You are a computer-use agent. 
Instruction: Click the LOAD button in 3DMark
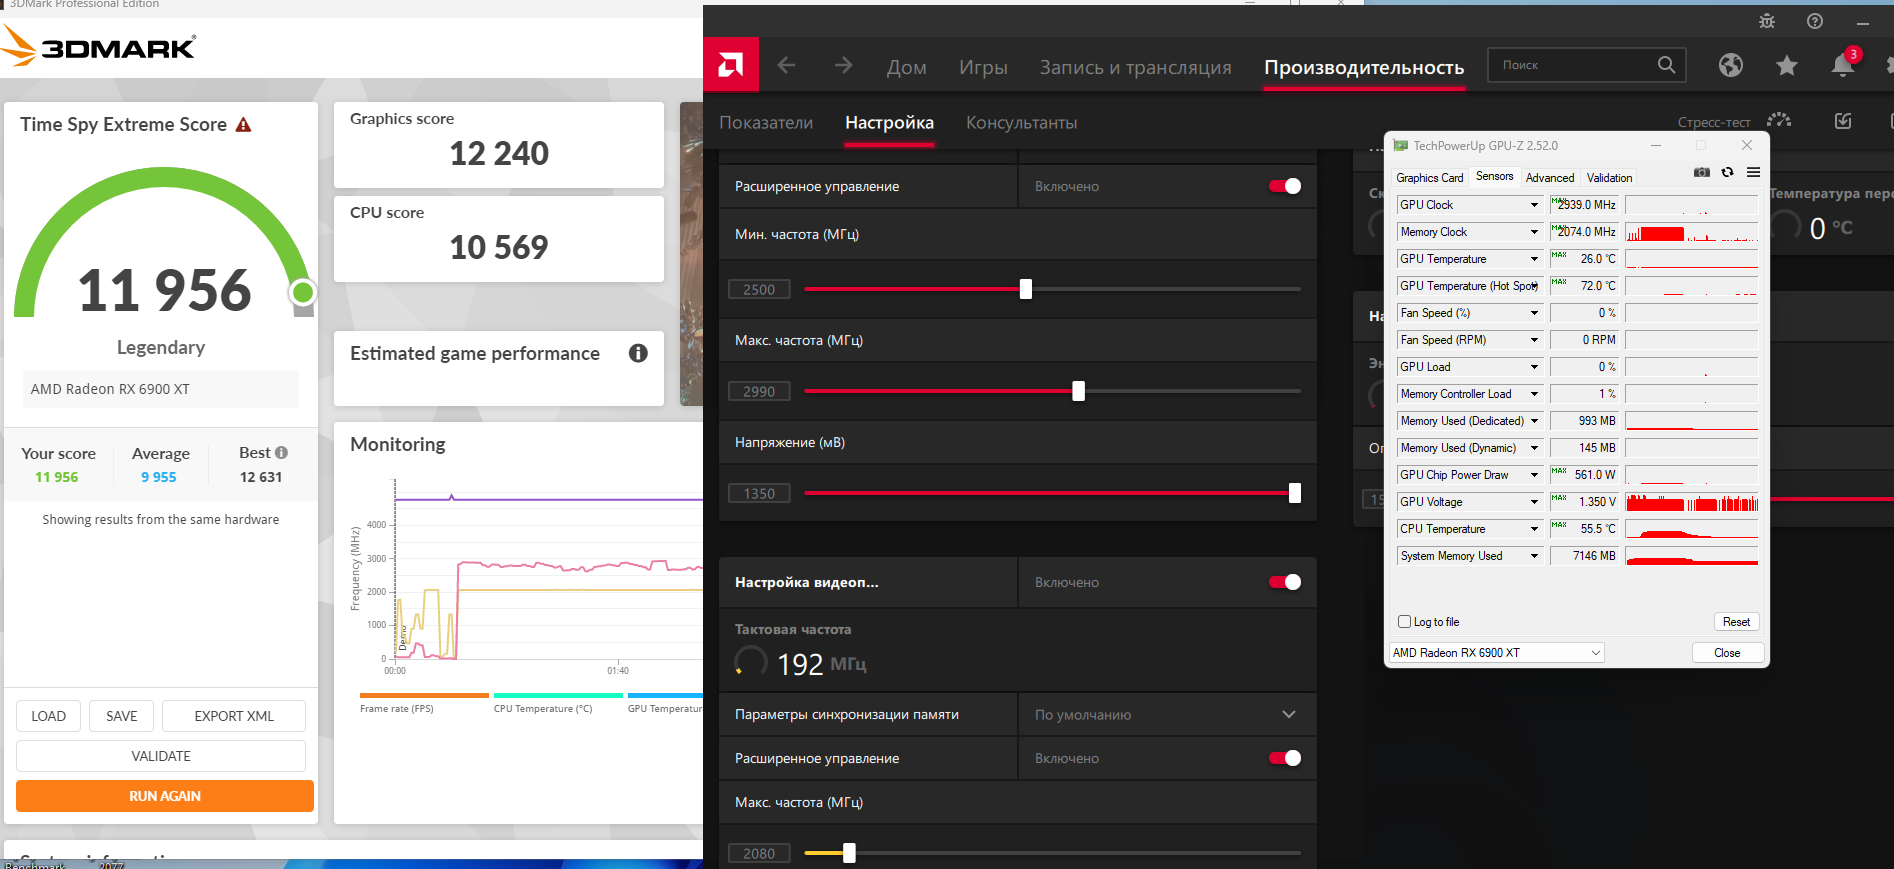point(48,716)
